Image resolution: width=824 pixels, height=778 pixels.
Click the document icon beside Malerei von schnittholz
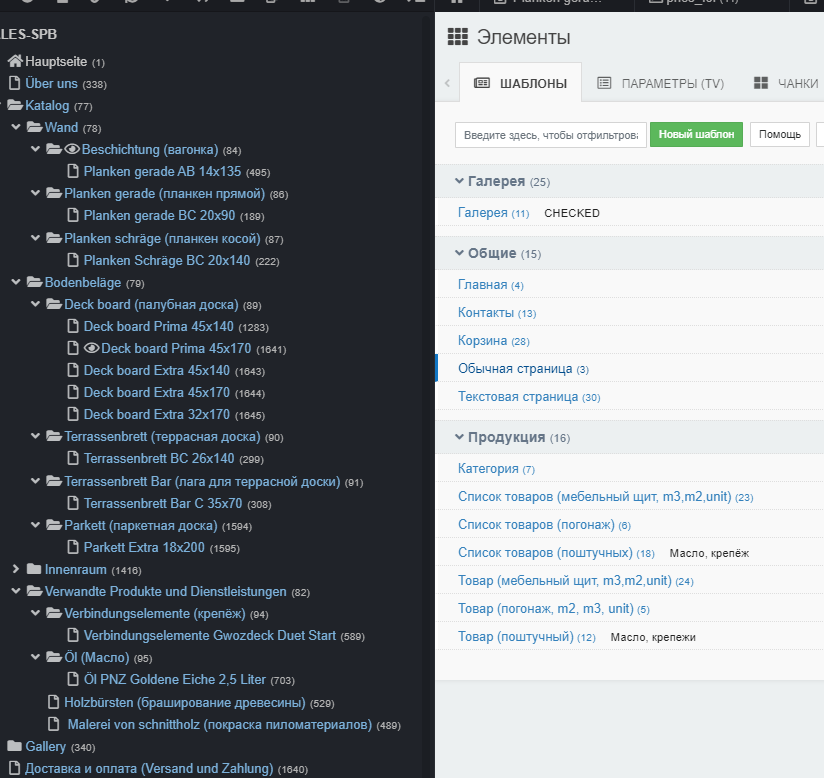(54, 724)
